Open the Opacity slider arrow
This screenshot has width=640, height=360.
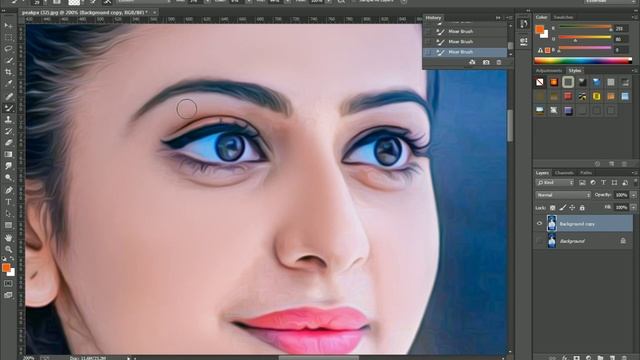point(634,195)
